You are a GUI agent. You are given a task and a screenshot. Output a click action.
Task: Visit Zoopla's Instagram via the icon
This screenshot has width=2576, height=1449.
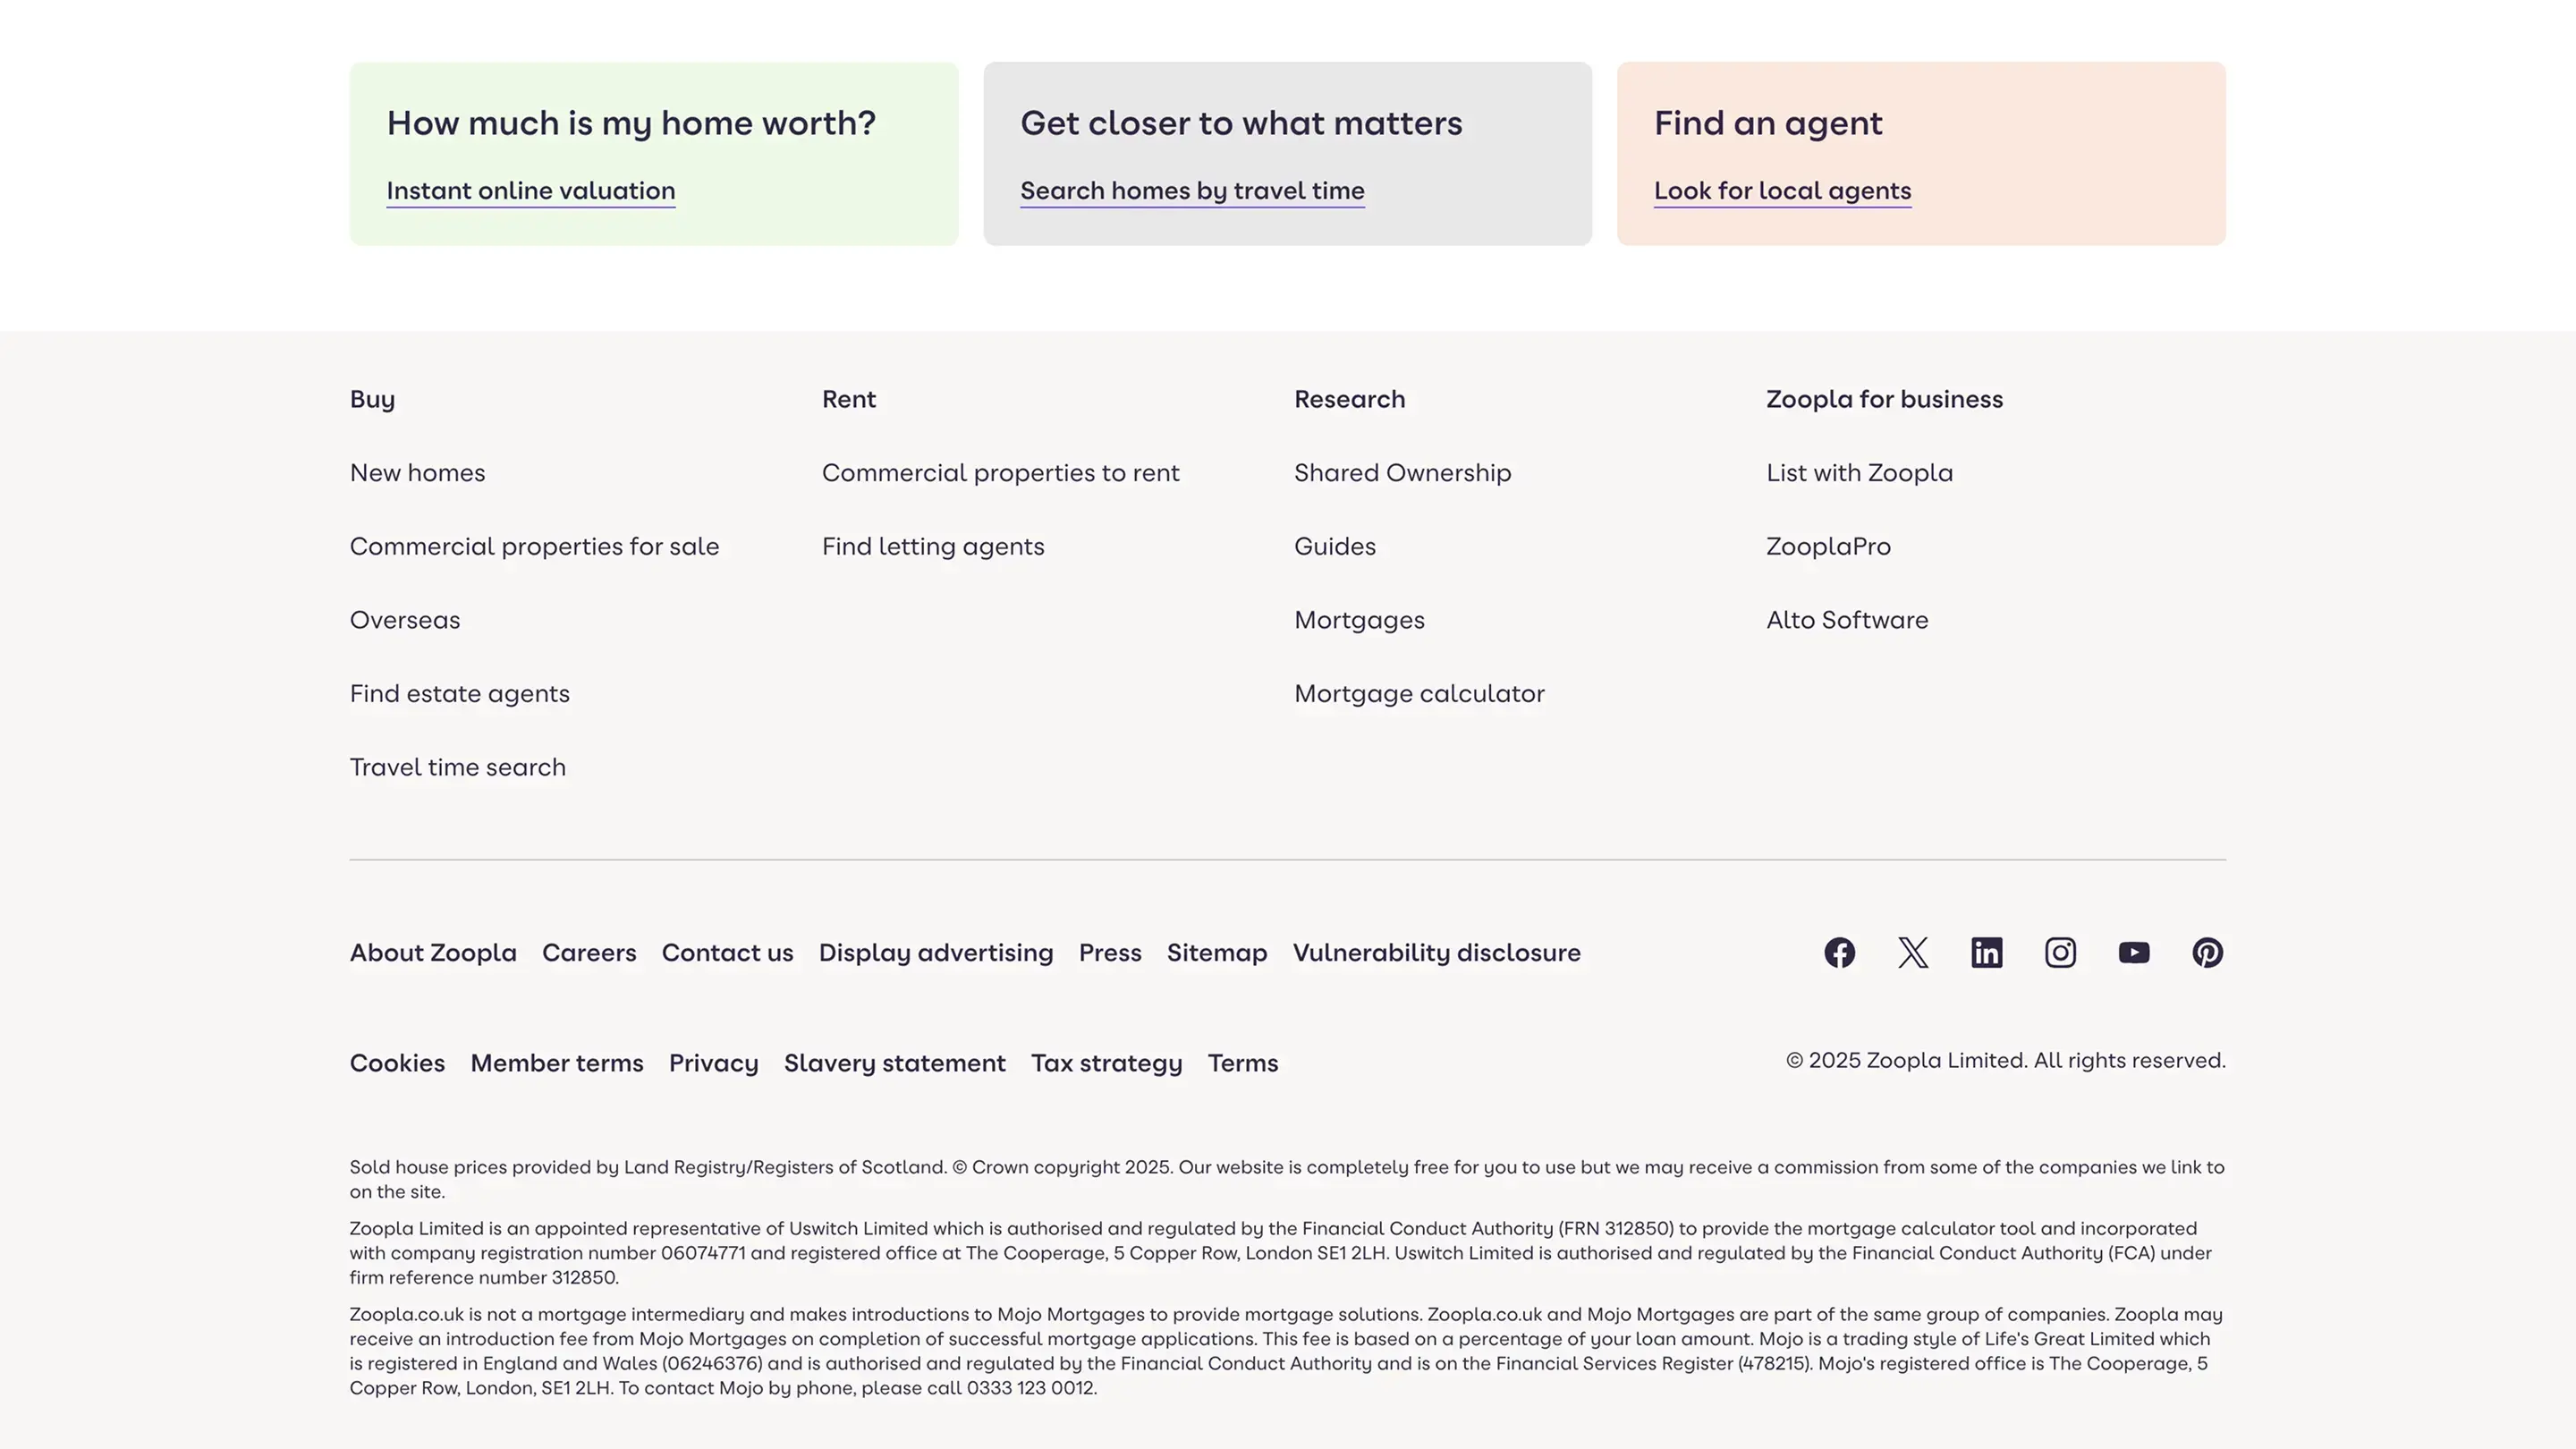pyautogui.click(x=2060, y=953)
